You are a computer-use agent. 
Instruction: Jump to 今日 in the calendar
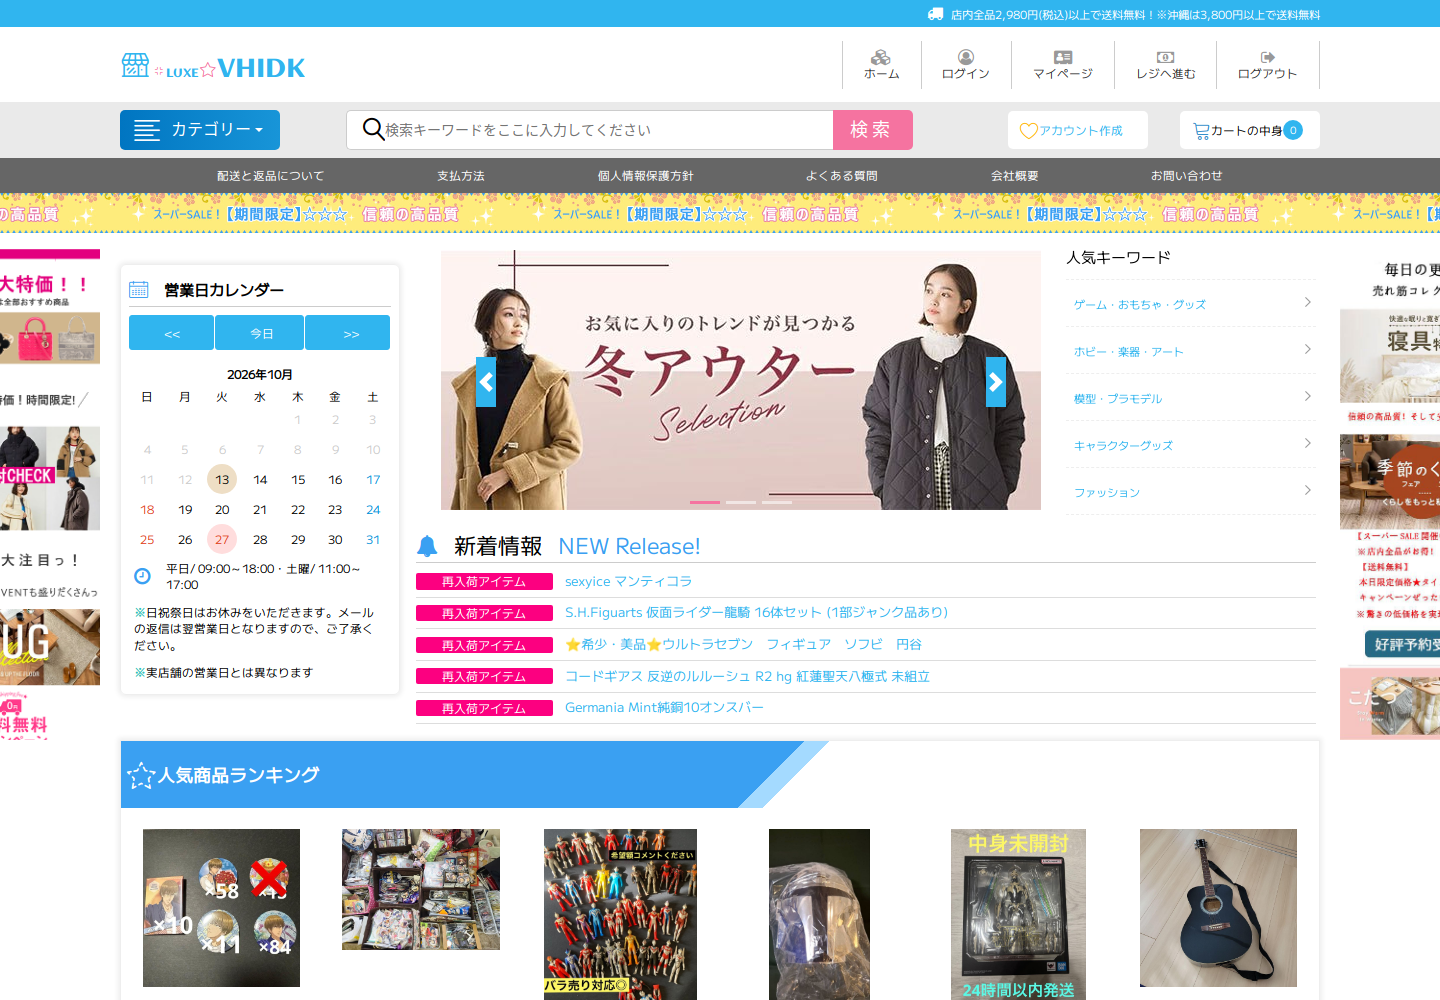260,333
